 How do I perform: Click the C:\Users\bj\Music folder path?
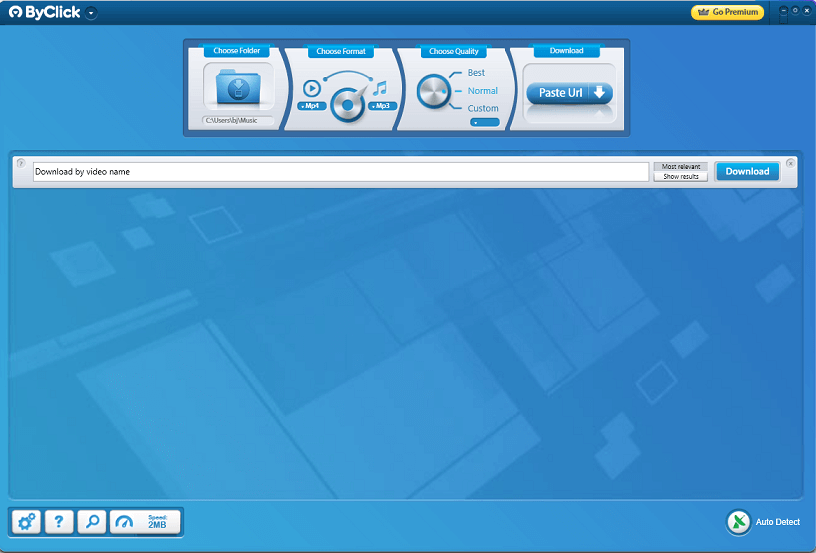(x=238, y=120)
